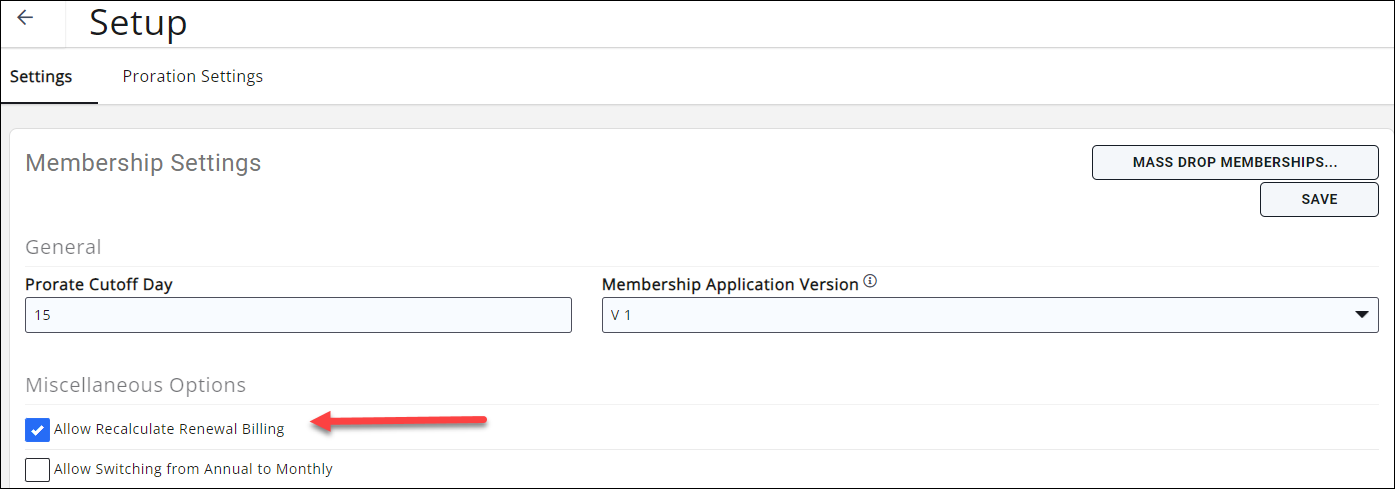Expand the Membership Application Version dropdown arrow
The image size is (1395, 489).
pyautogui.click(x=1361, y=315)
